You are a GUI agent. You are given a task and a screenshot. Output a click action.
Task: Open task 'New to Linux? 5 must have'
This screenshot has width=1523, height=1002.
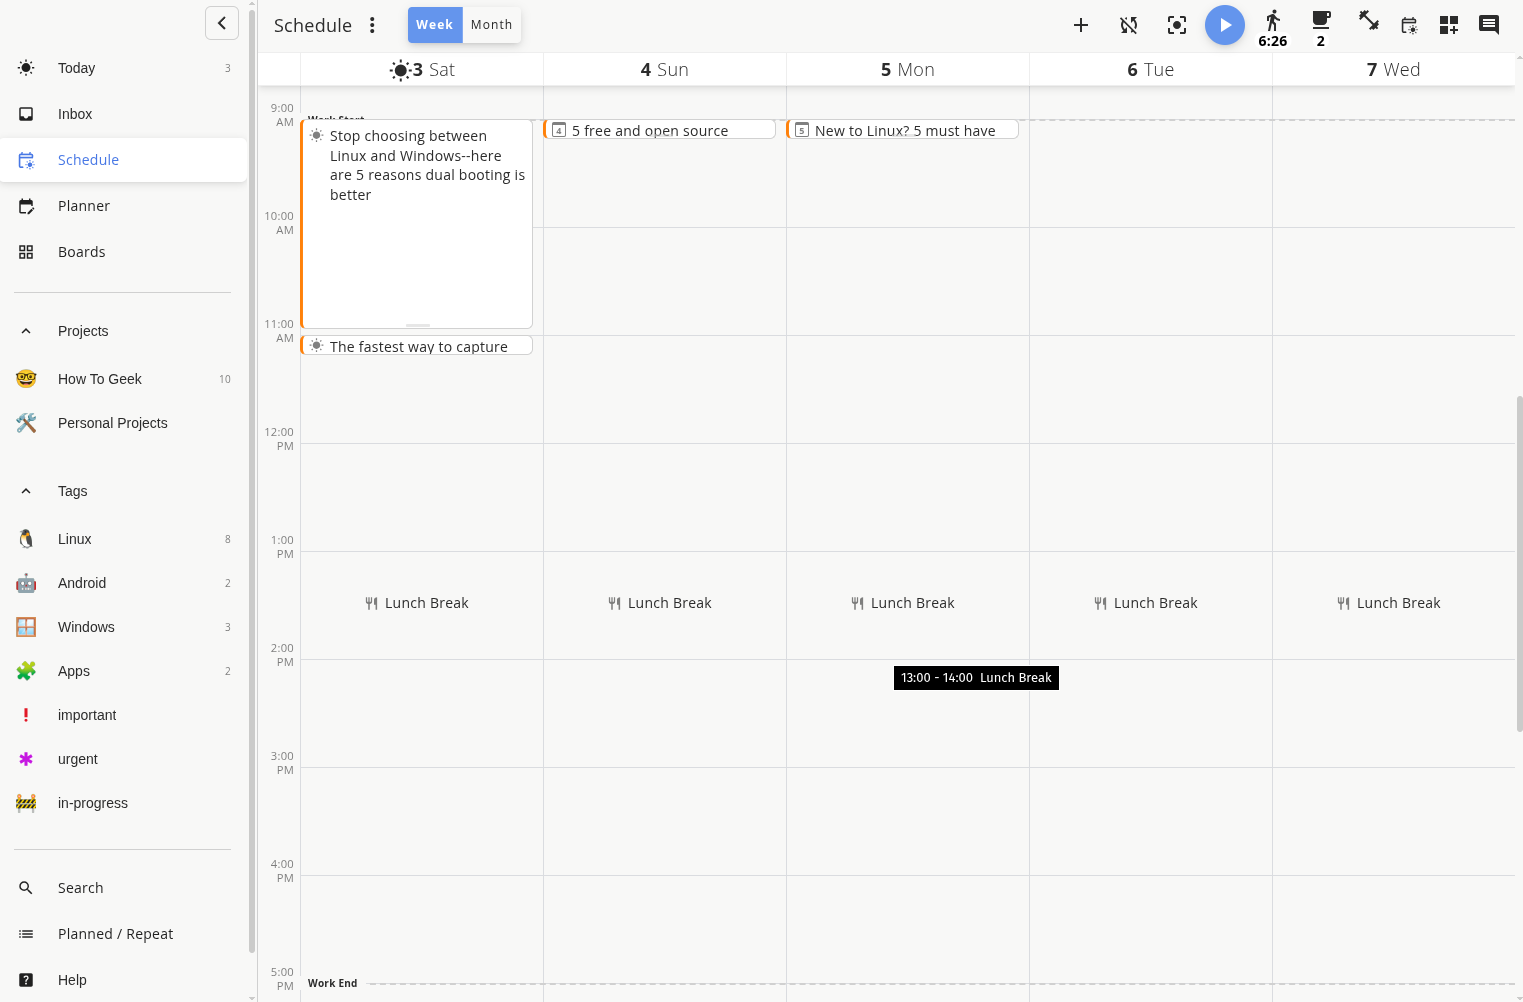pos(903,130)
